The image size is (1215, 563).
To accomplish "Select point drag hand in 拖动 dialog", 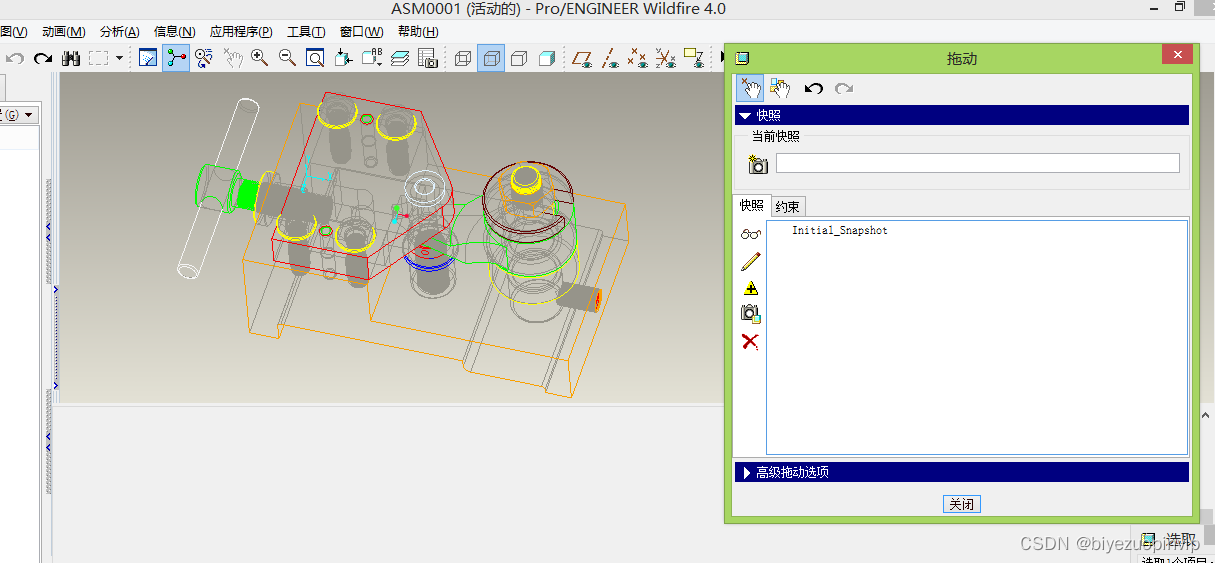I will 750,88.
